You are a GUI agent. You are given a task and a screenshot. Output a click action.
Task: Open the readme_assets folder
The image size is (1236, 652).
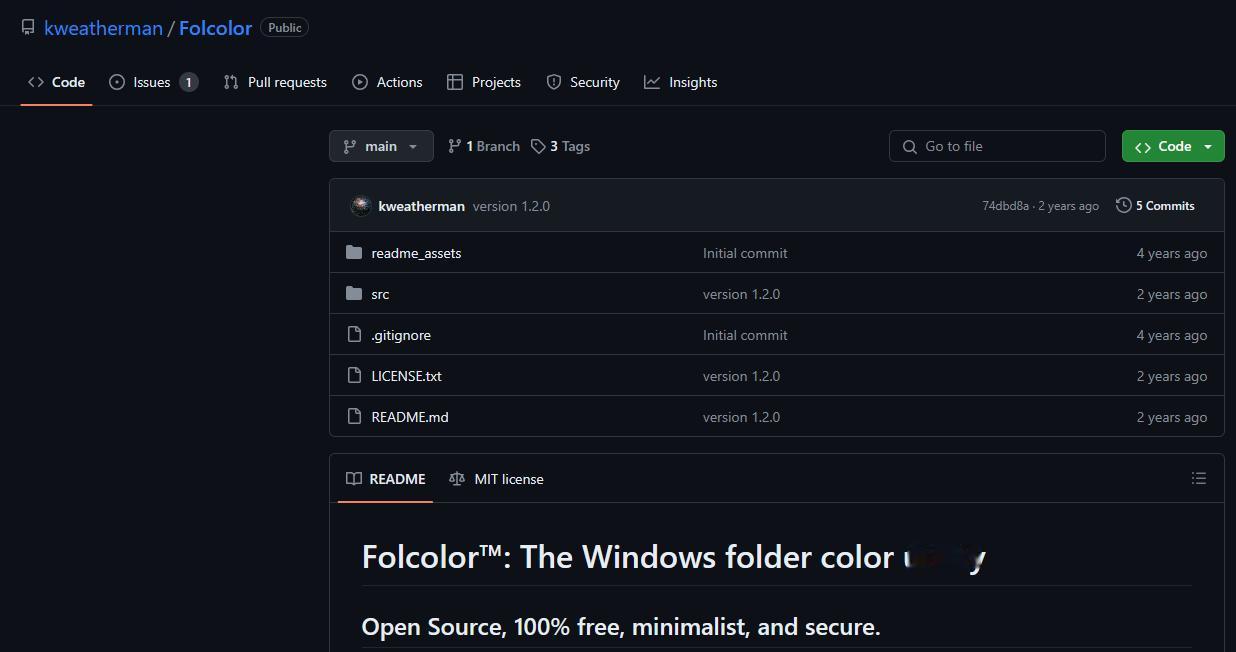(416, 253)
